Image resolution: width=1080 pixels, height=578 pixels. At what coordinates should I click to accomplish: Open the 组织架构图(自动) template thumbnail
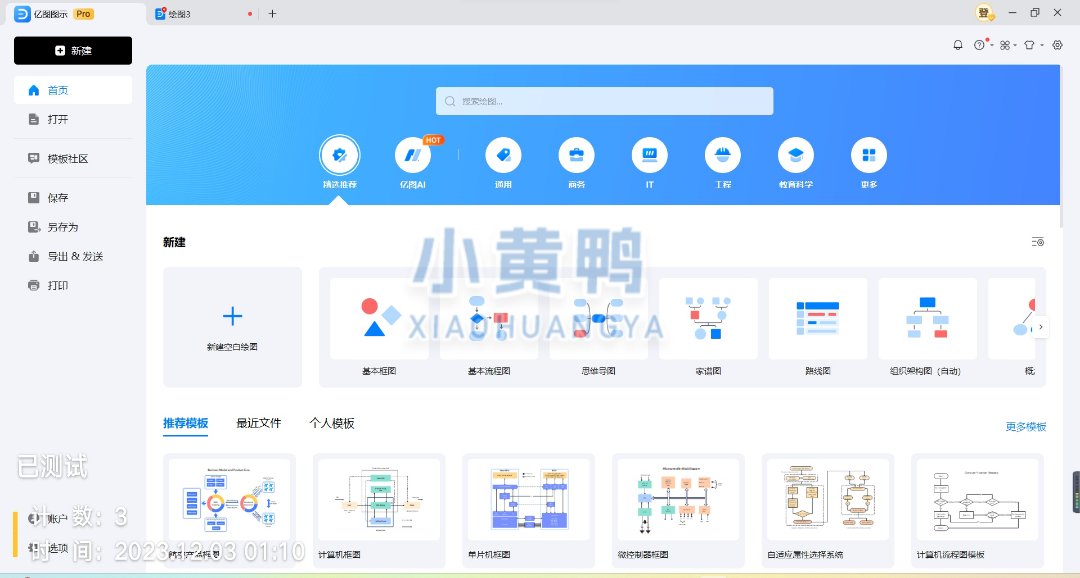pos(927,320)
